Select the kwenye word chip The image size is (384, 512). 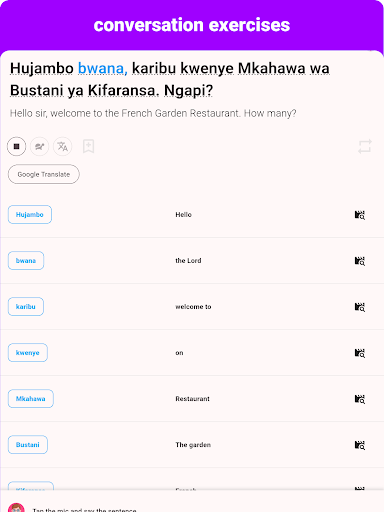coord(28,352)
